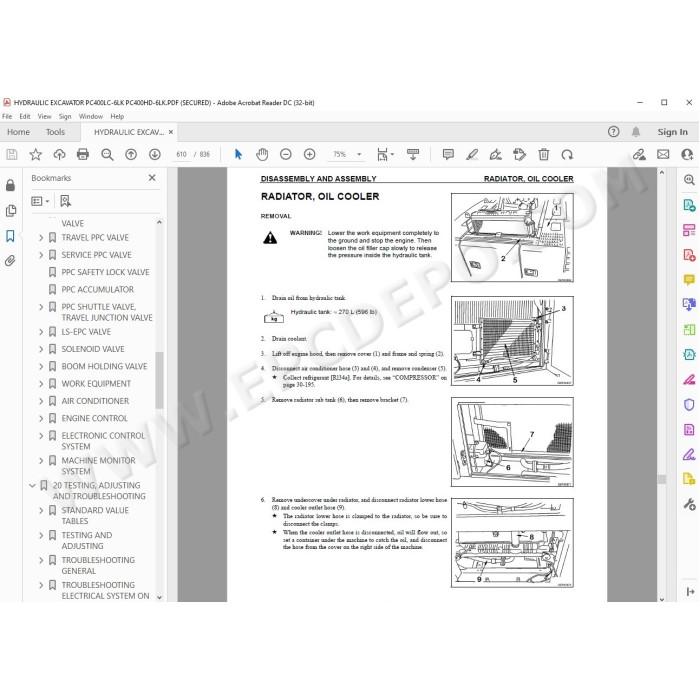Collapse the right tools pane
Image resolution: width=700 pixels, height=700 pixels.
point(690,592)
